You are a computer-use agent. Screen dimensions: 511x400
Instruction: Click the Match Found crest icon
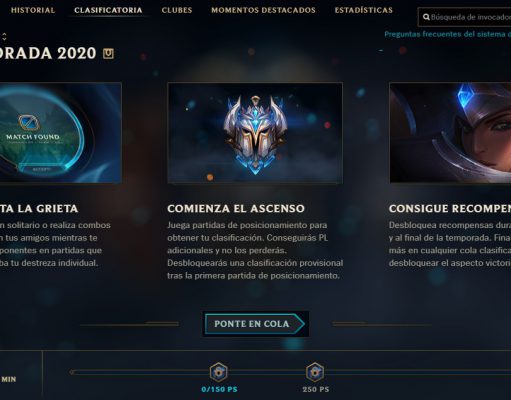29,123
